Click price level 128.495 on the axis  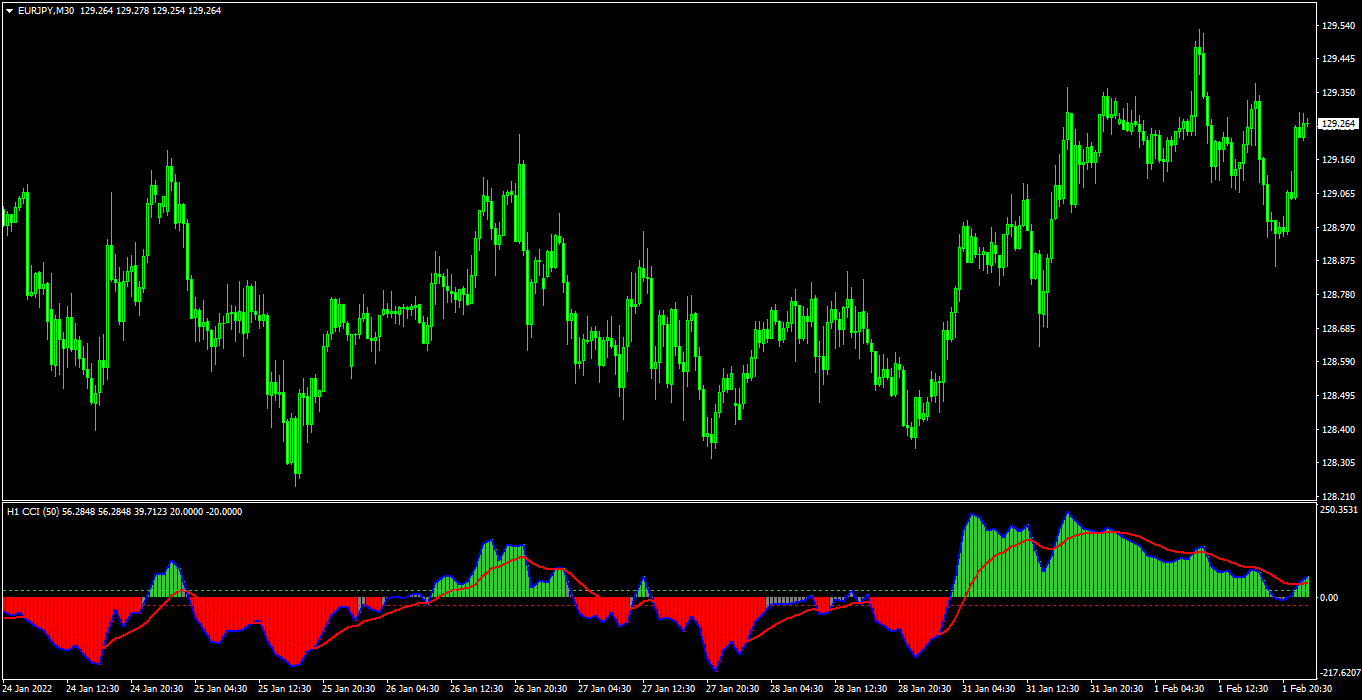tap(1338, 396)
